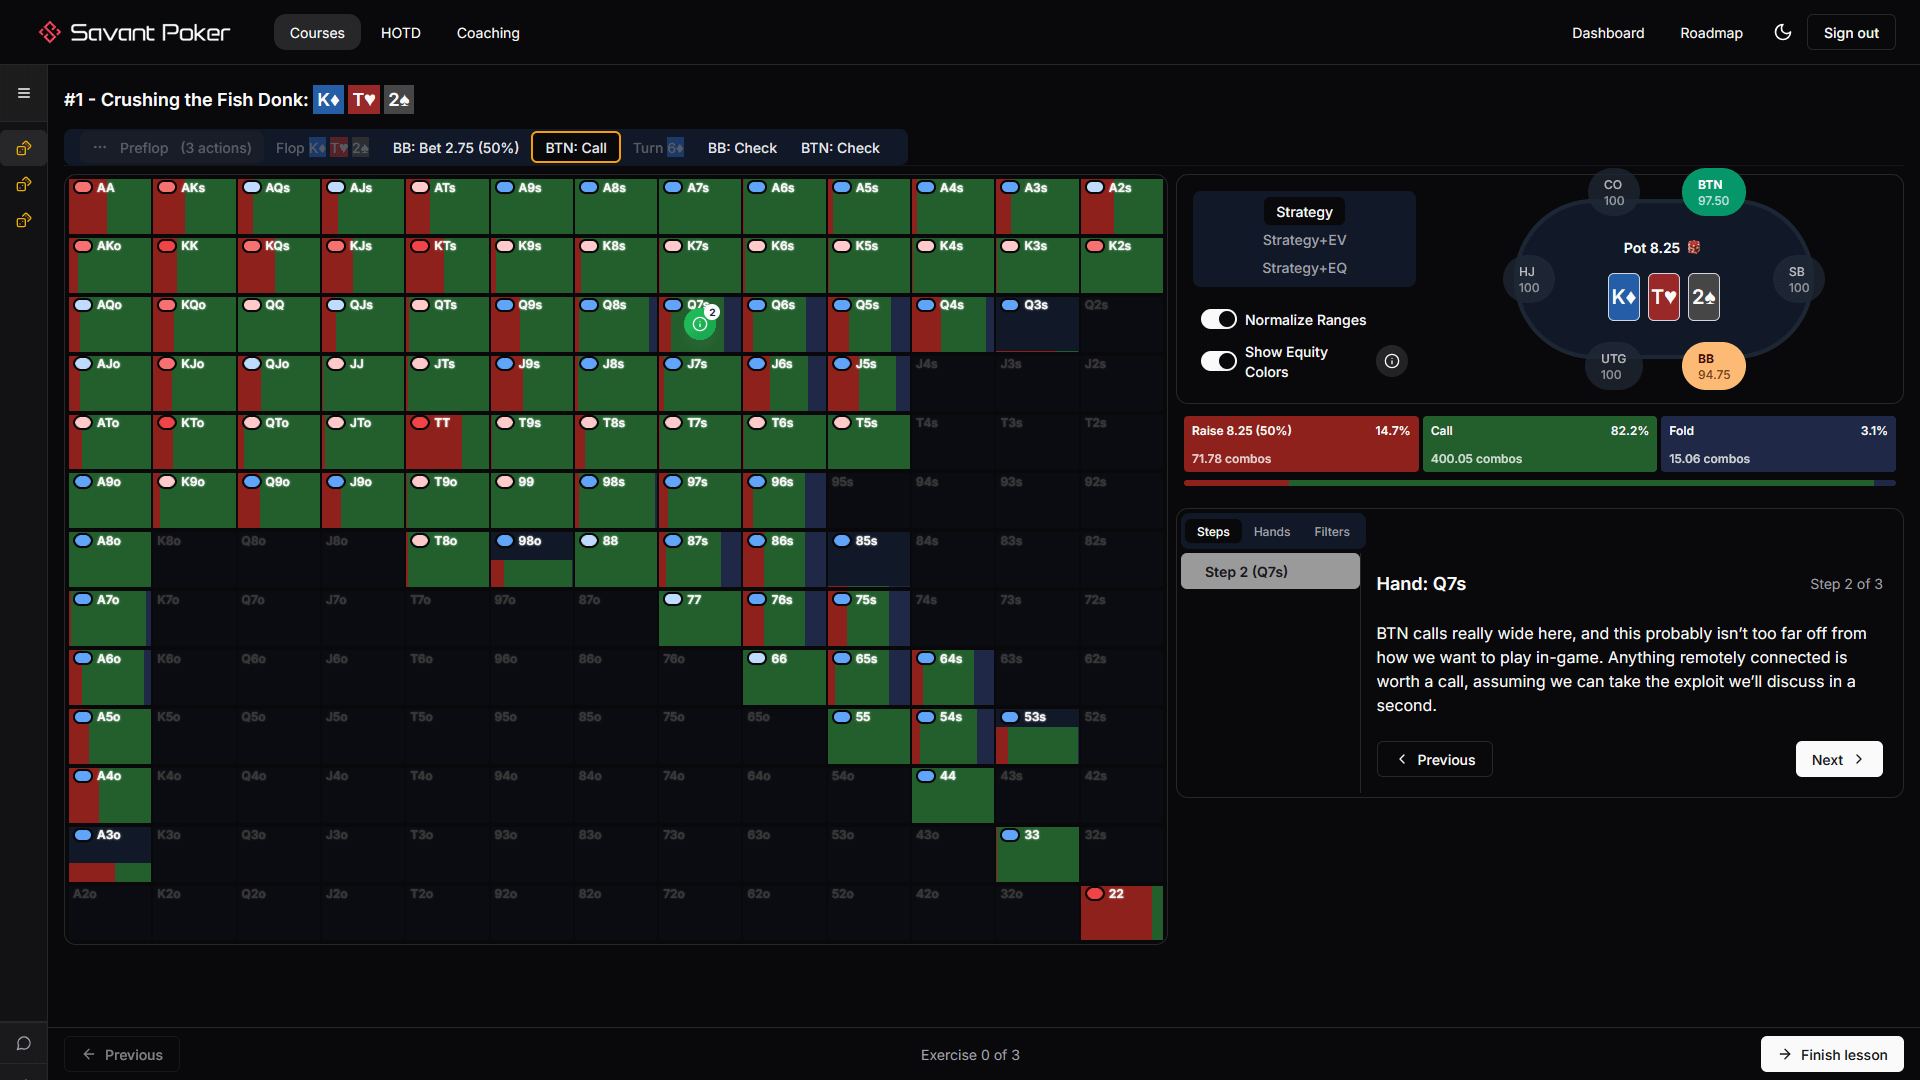Image resolution: width=1920 pixels, height=1080 pixels.
Task: Toggle Normalize Ranges switch
Action: [1218, 319]
